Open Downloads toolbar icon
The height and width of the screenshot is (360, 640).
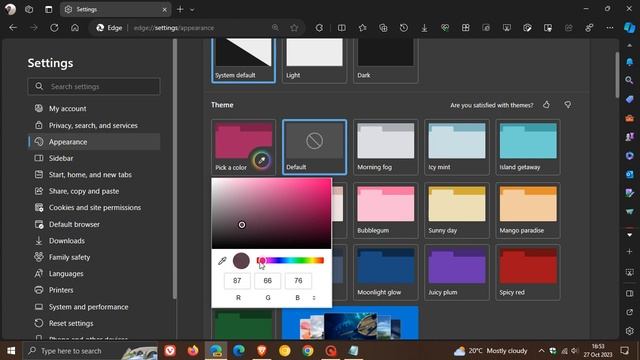pos(424,28)
